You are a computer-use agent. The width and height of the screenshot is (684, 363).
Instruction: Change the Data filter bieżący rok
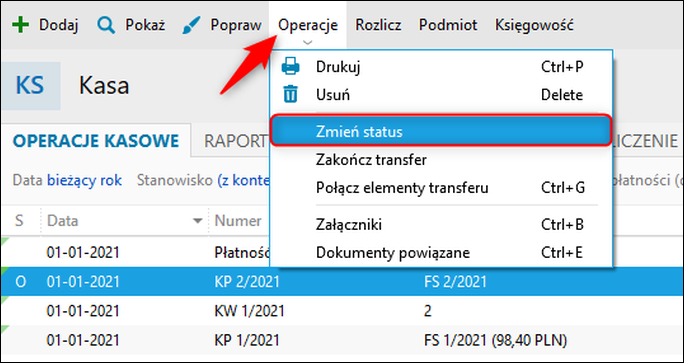point(85,180)
